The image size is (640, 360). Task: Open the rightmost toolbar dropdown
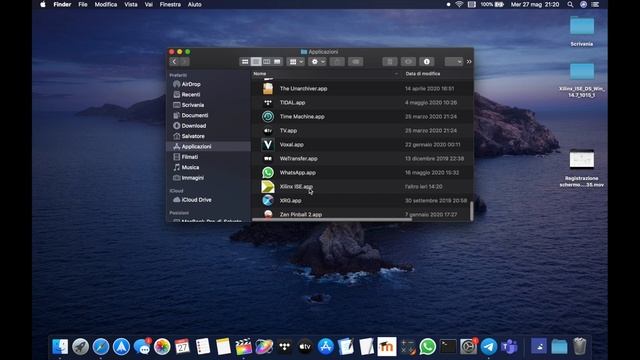(453, 62)
